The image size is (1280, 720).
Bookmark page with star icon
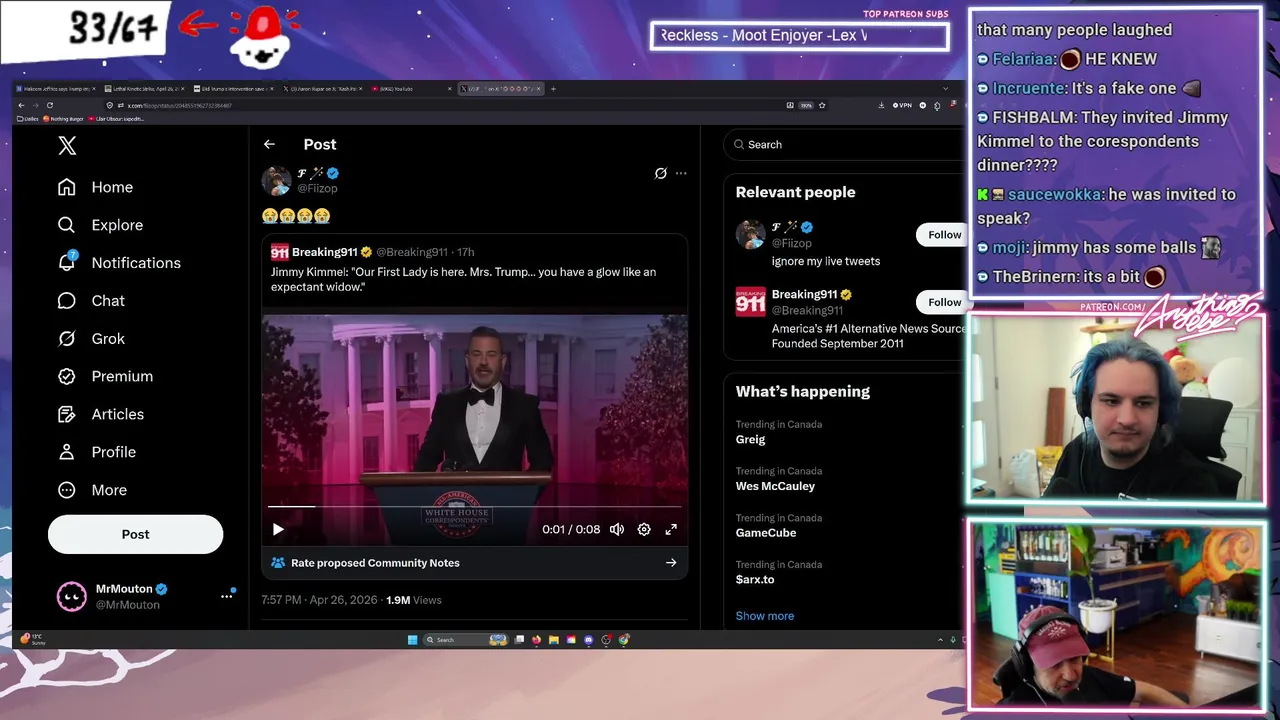pyautogui.click(x=822, y=105)
